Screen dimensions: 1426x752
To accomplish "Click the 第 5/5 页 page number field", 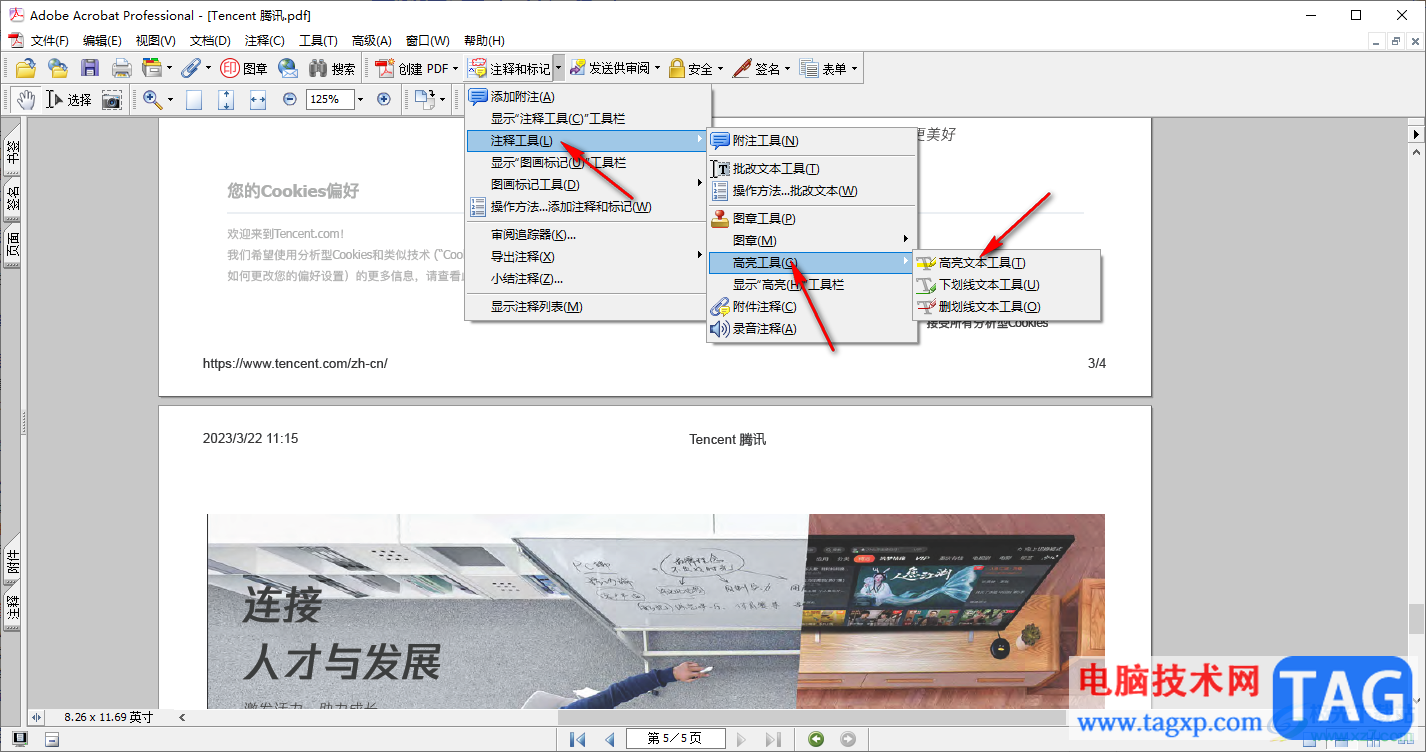I will (675, 739).
